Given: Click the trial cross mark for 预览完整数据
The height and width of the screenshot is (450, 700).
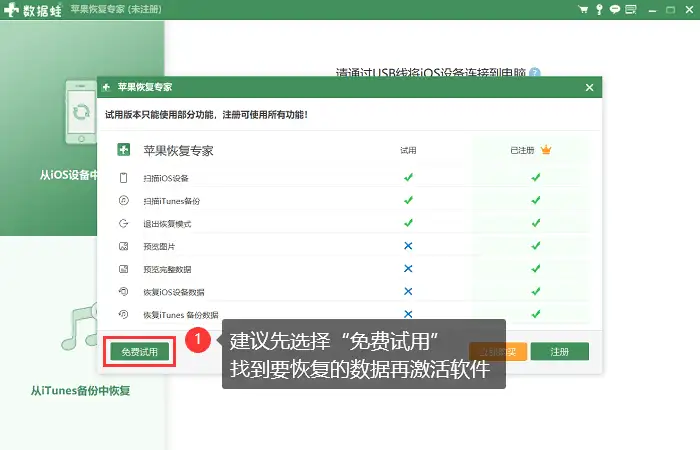Looking at the screenshot, I should pos(408,268).
